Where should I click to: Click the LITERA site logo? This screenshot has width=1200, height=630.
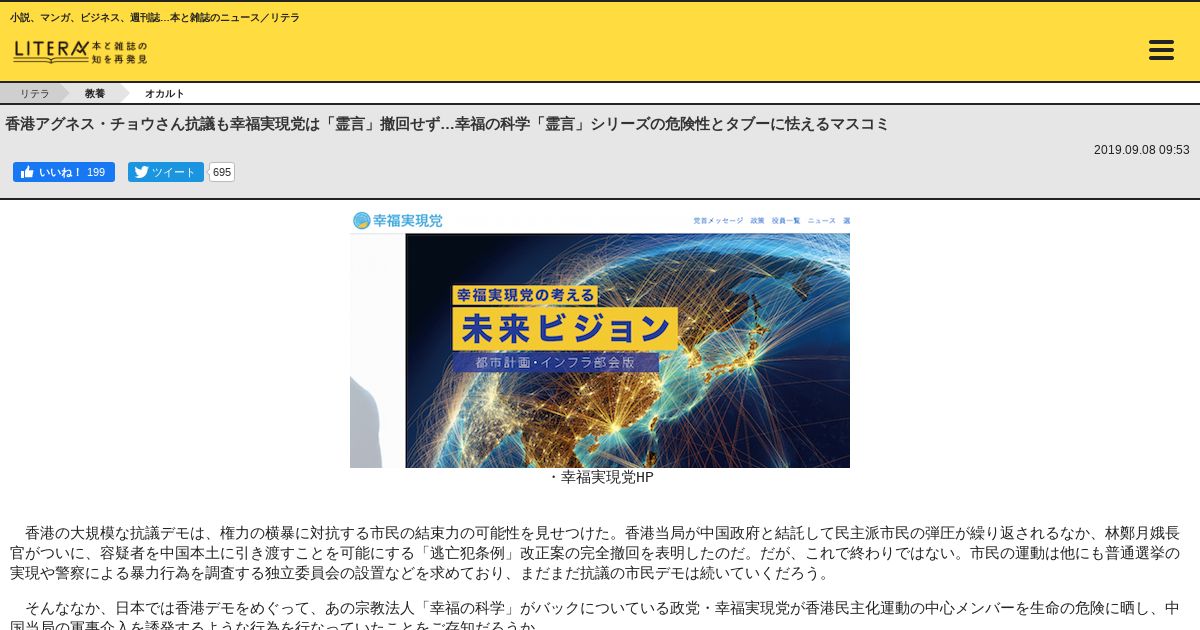tap(80, 50)
